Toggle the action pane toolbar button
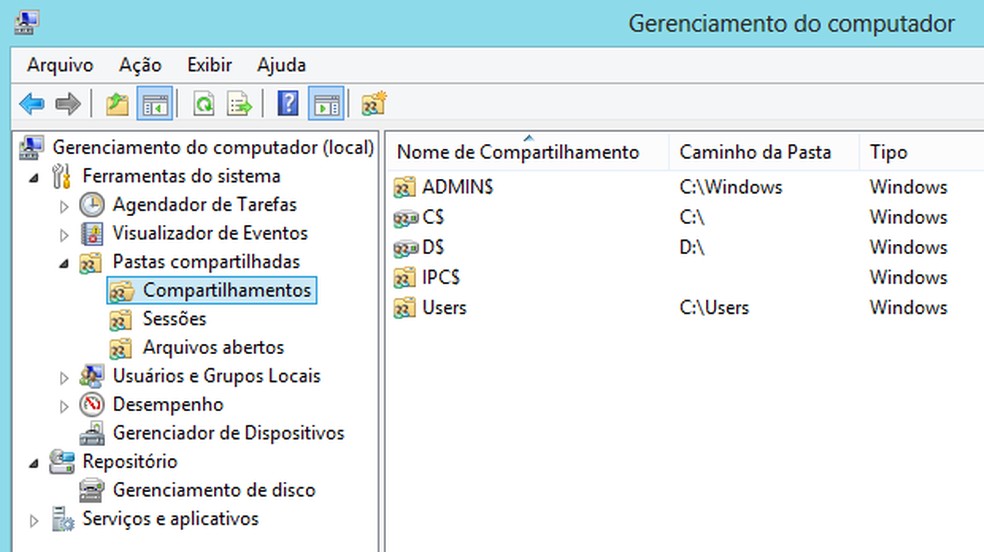The image size is (984, 552). (x=326, y=103)
